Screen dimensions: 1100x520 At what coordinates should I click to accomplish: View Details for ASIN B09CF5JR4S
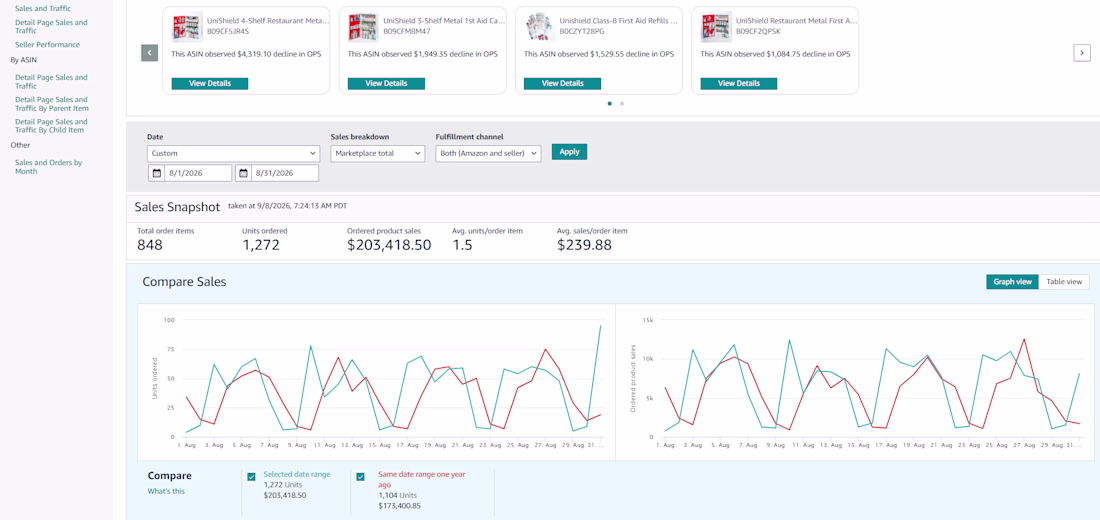210,84
